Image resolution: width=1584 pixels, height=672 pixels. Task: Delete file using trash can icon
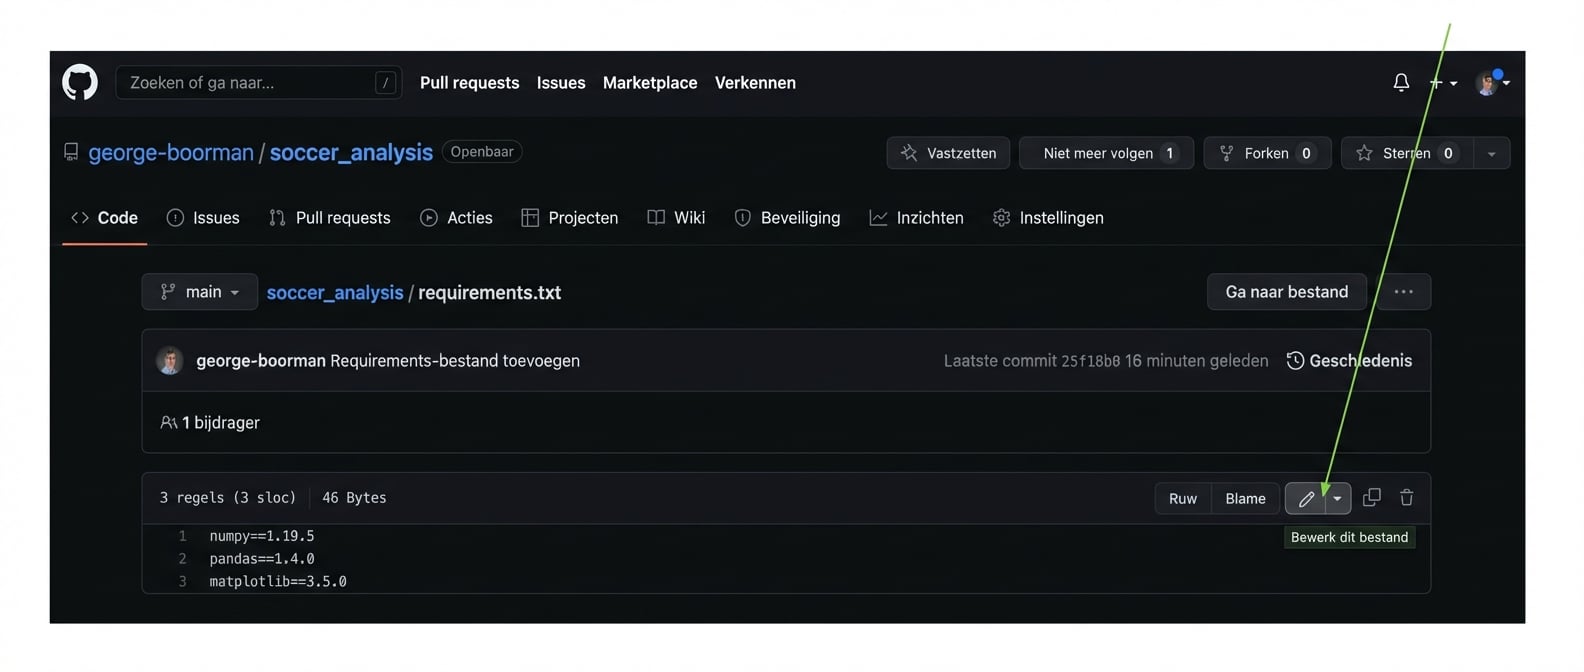point(1406,498)
